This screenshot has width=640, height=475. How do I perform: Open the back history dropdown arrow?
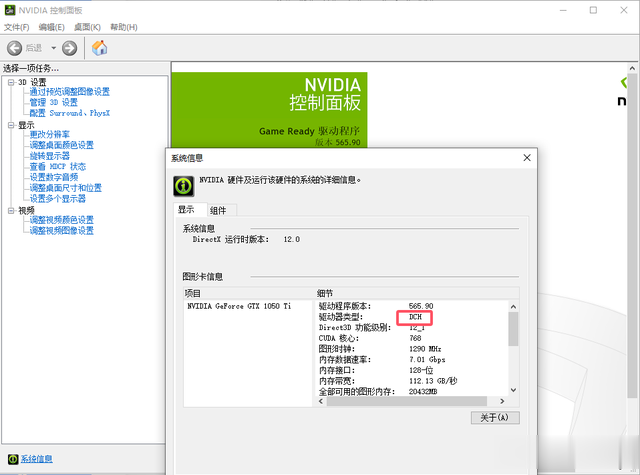[53, 48]
